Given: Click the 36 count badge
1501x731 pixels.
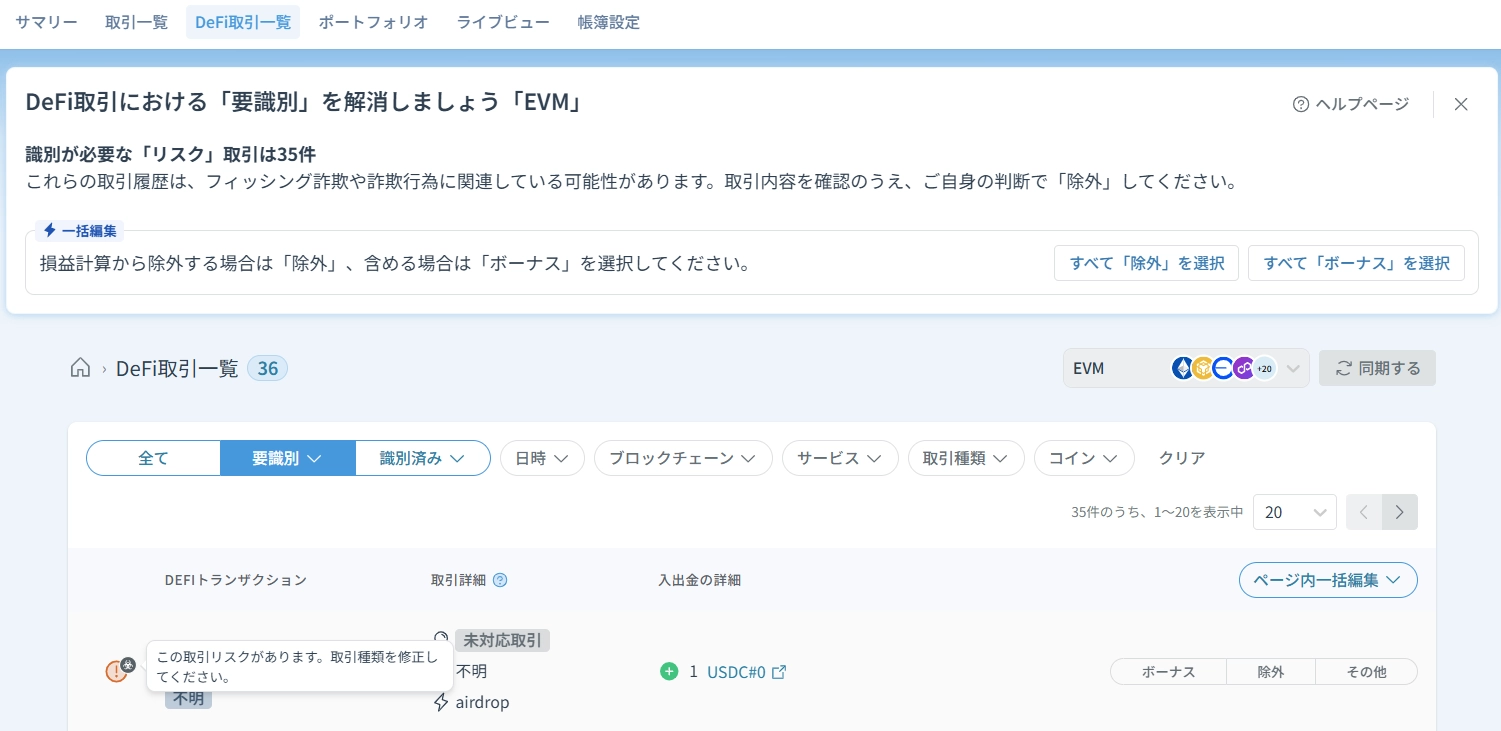Looking at the screenshot, I should point(267,368).
